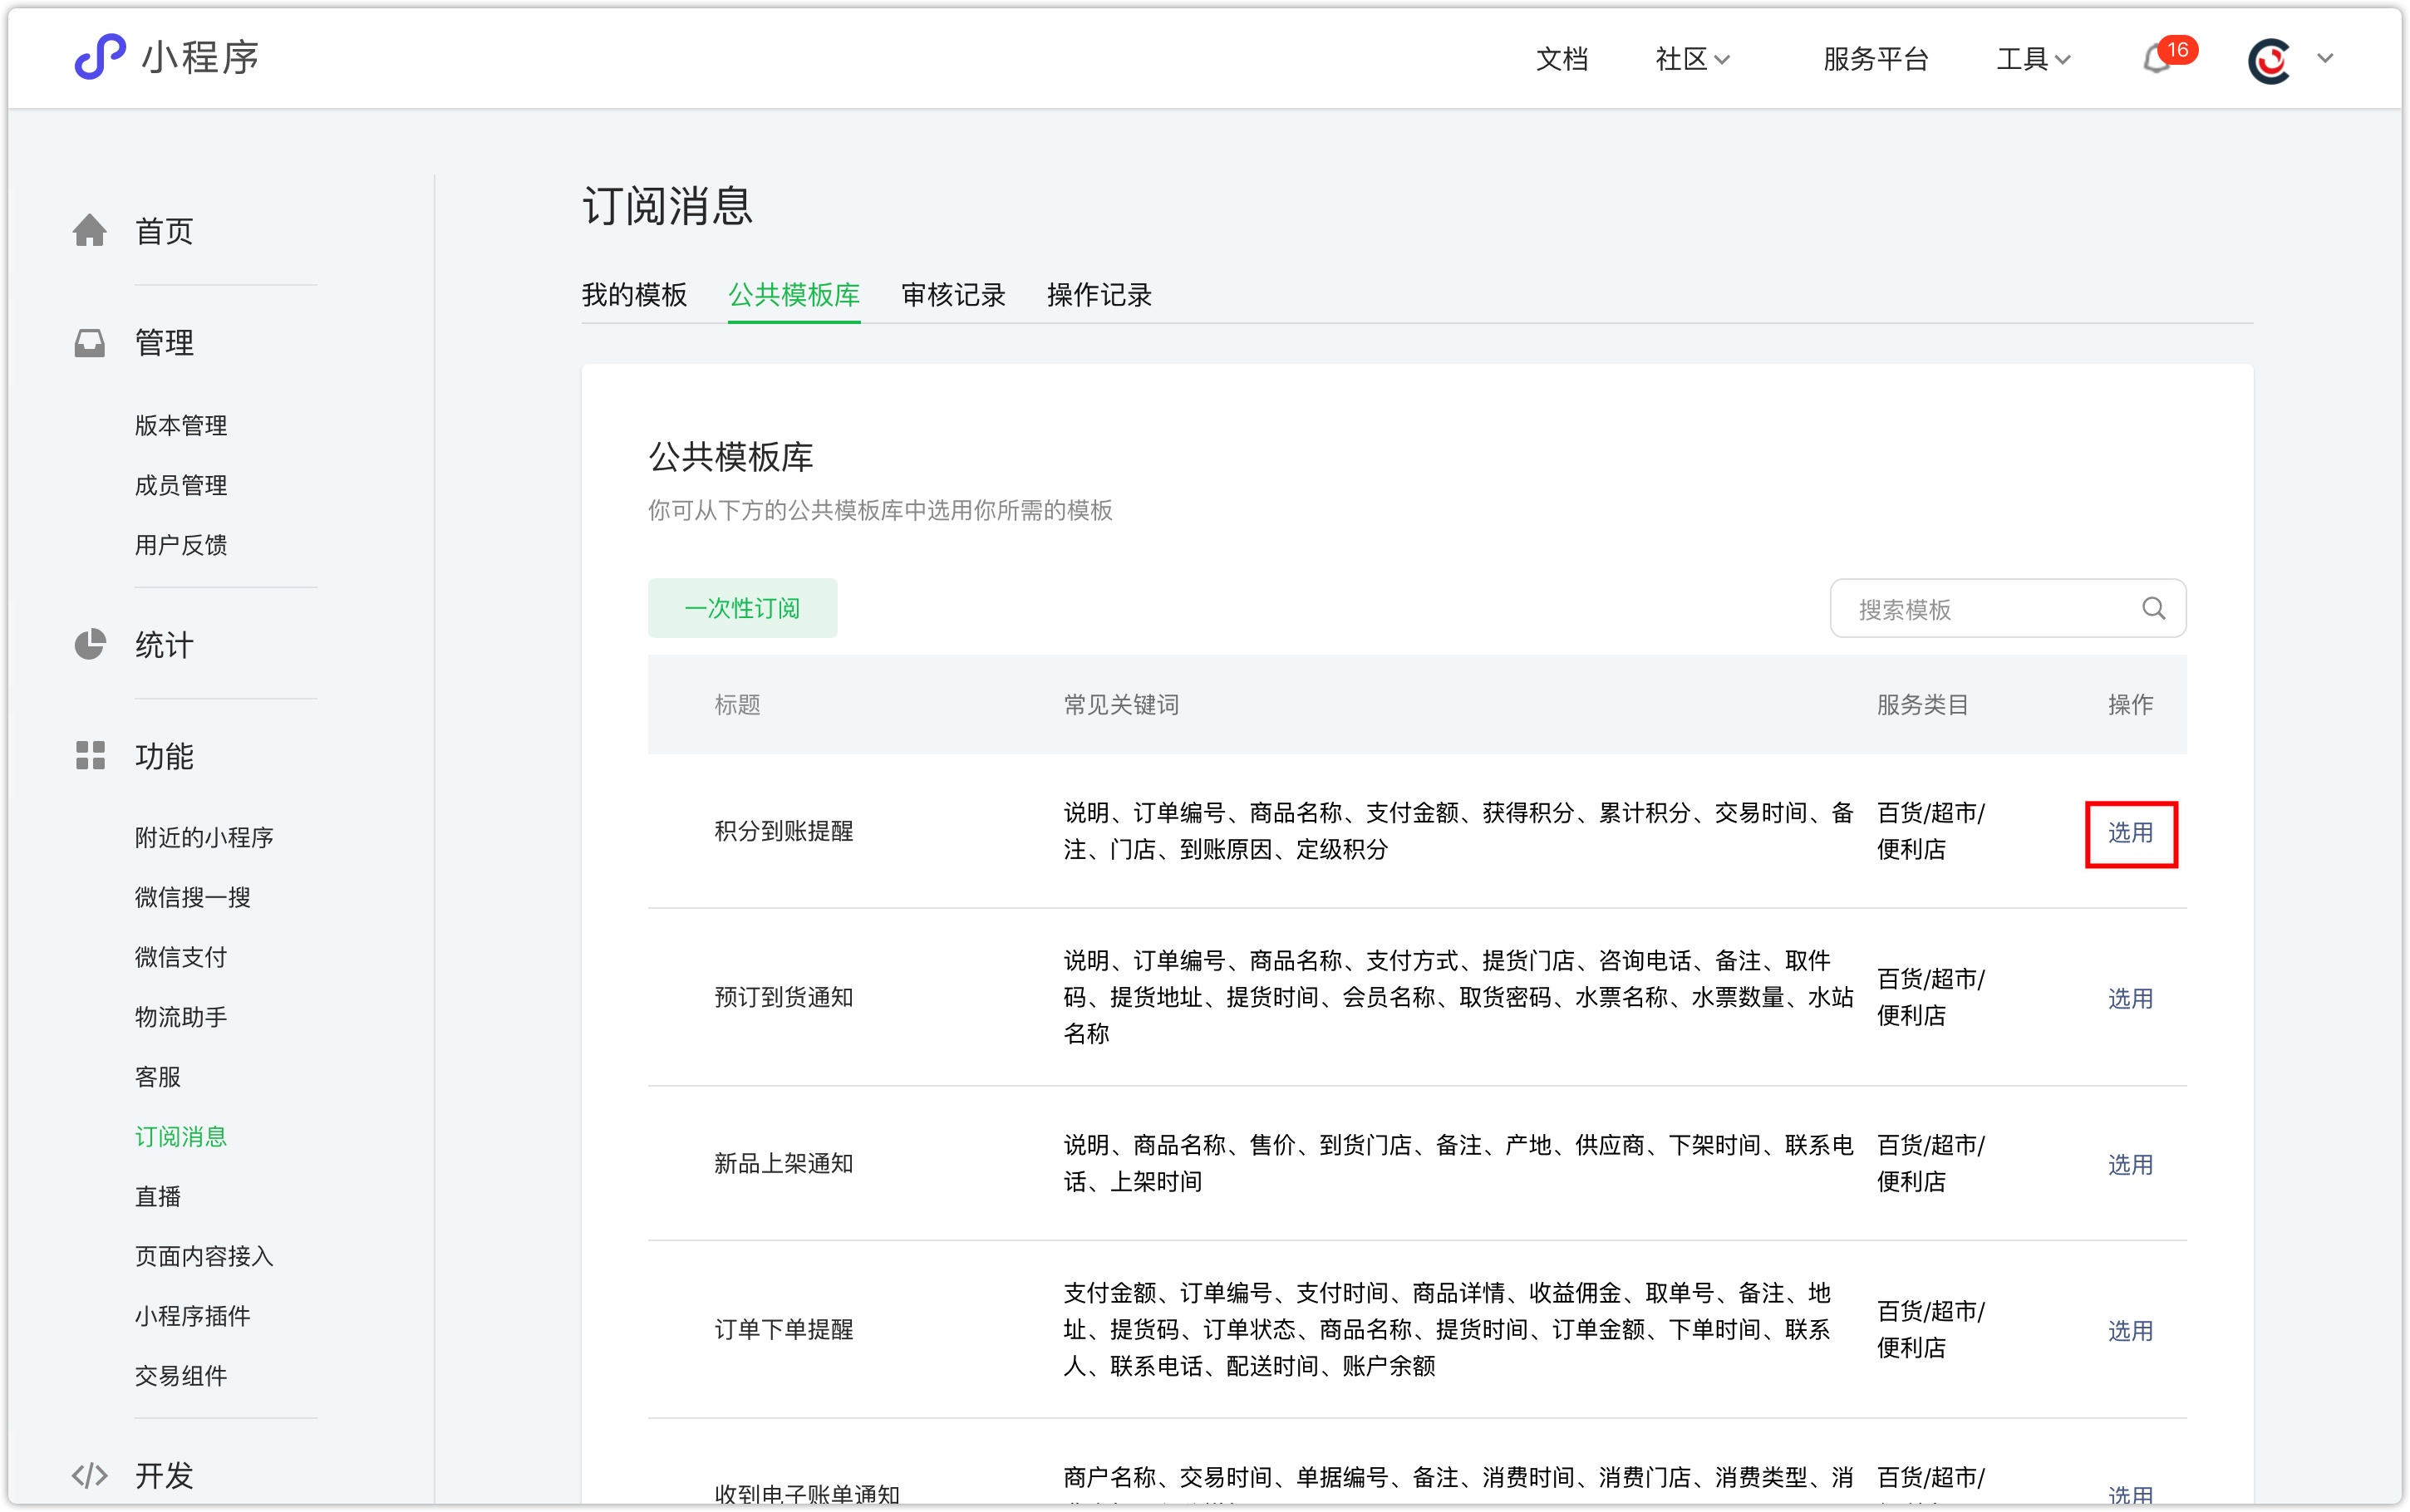The width and height of the screenshot is (2410, 1512).
Task: Open 小程序插件 in the sidebar
Action: pos(193,1317)
